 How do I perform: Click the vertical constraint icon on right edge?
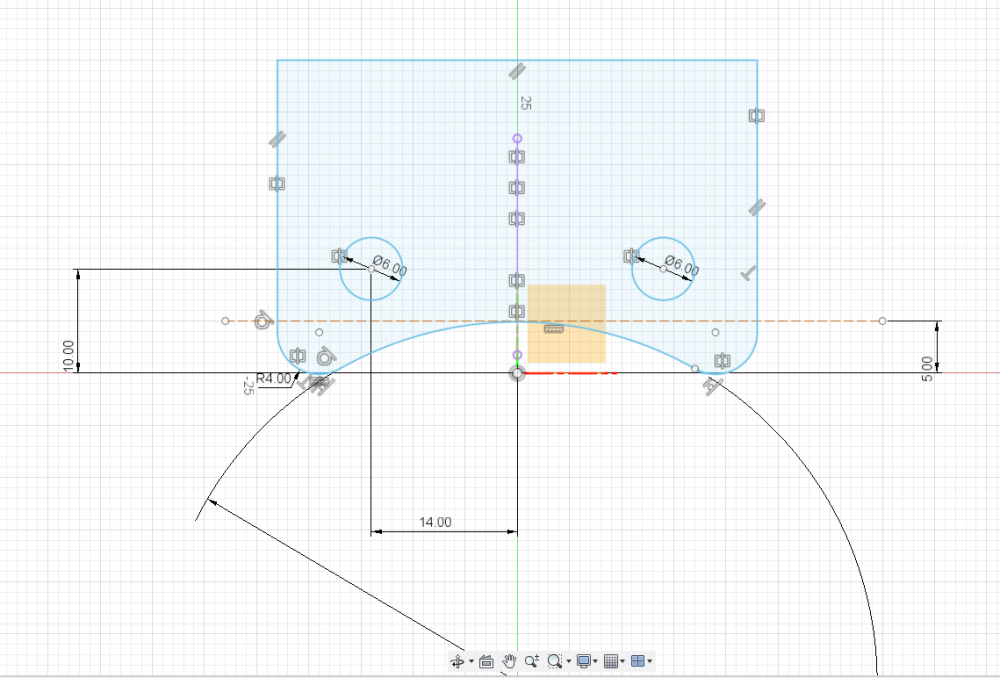click(757, 115)
